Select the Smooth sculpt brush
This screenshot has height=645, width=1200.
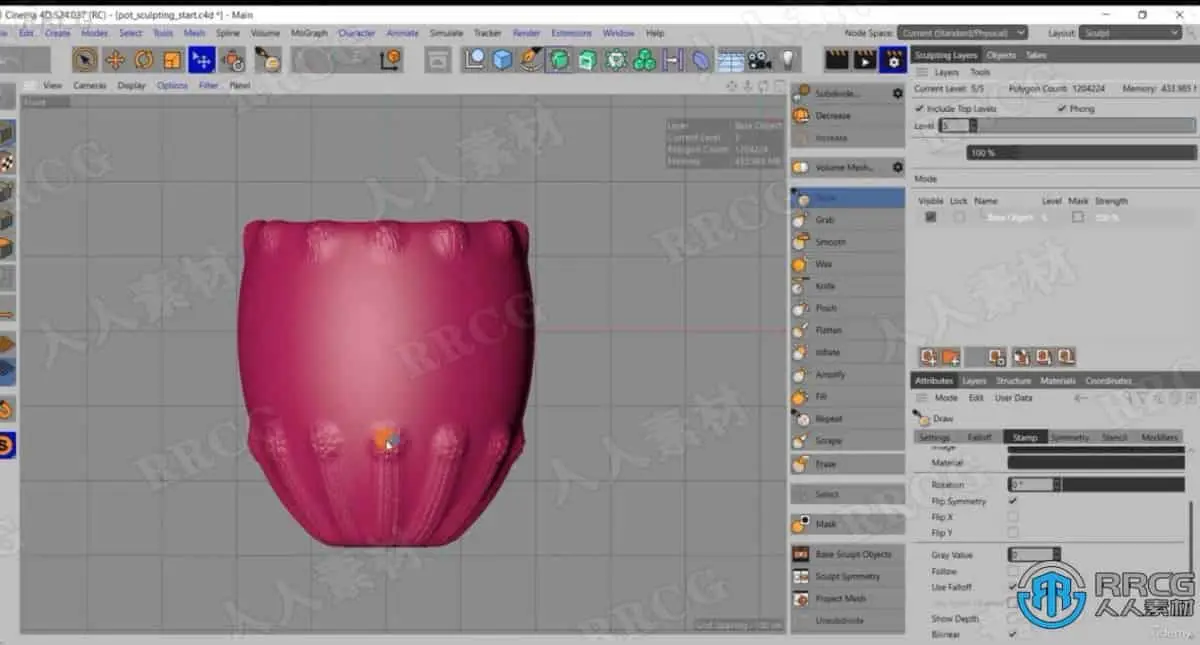pyautogui.click(x=847, y=242)
